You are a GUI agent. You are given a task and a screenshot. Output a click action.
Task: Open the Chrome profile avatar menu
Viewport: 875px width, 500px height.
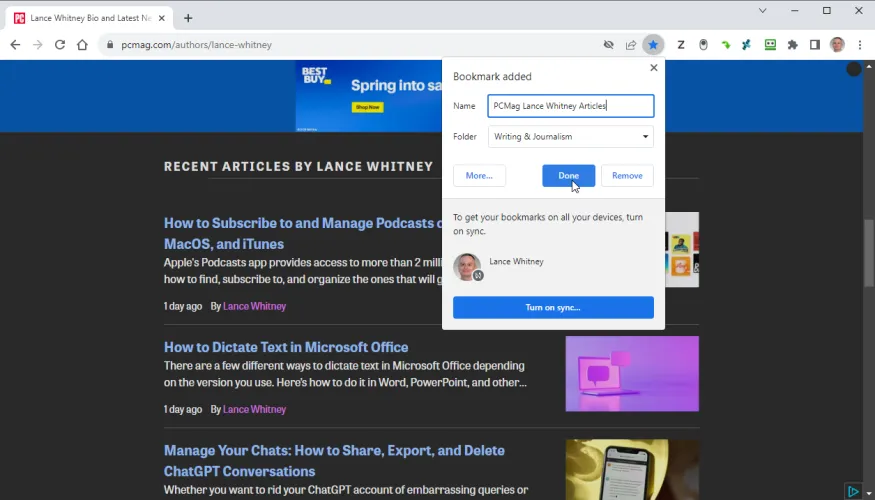point(838,45)
